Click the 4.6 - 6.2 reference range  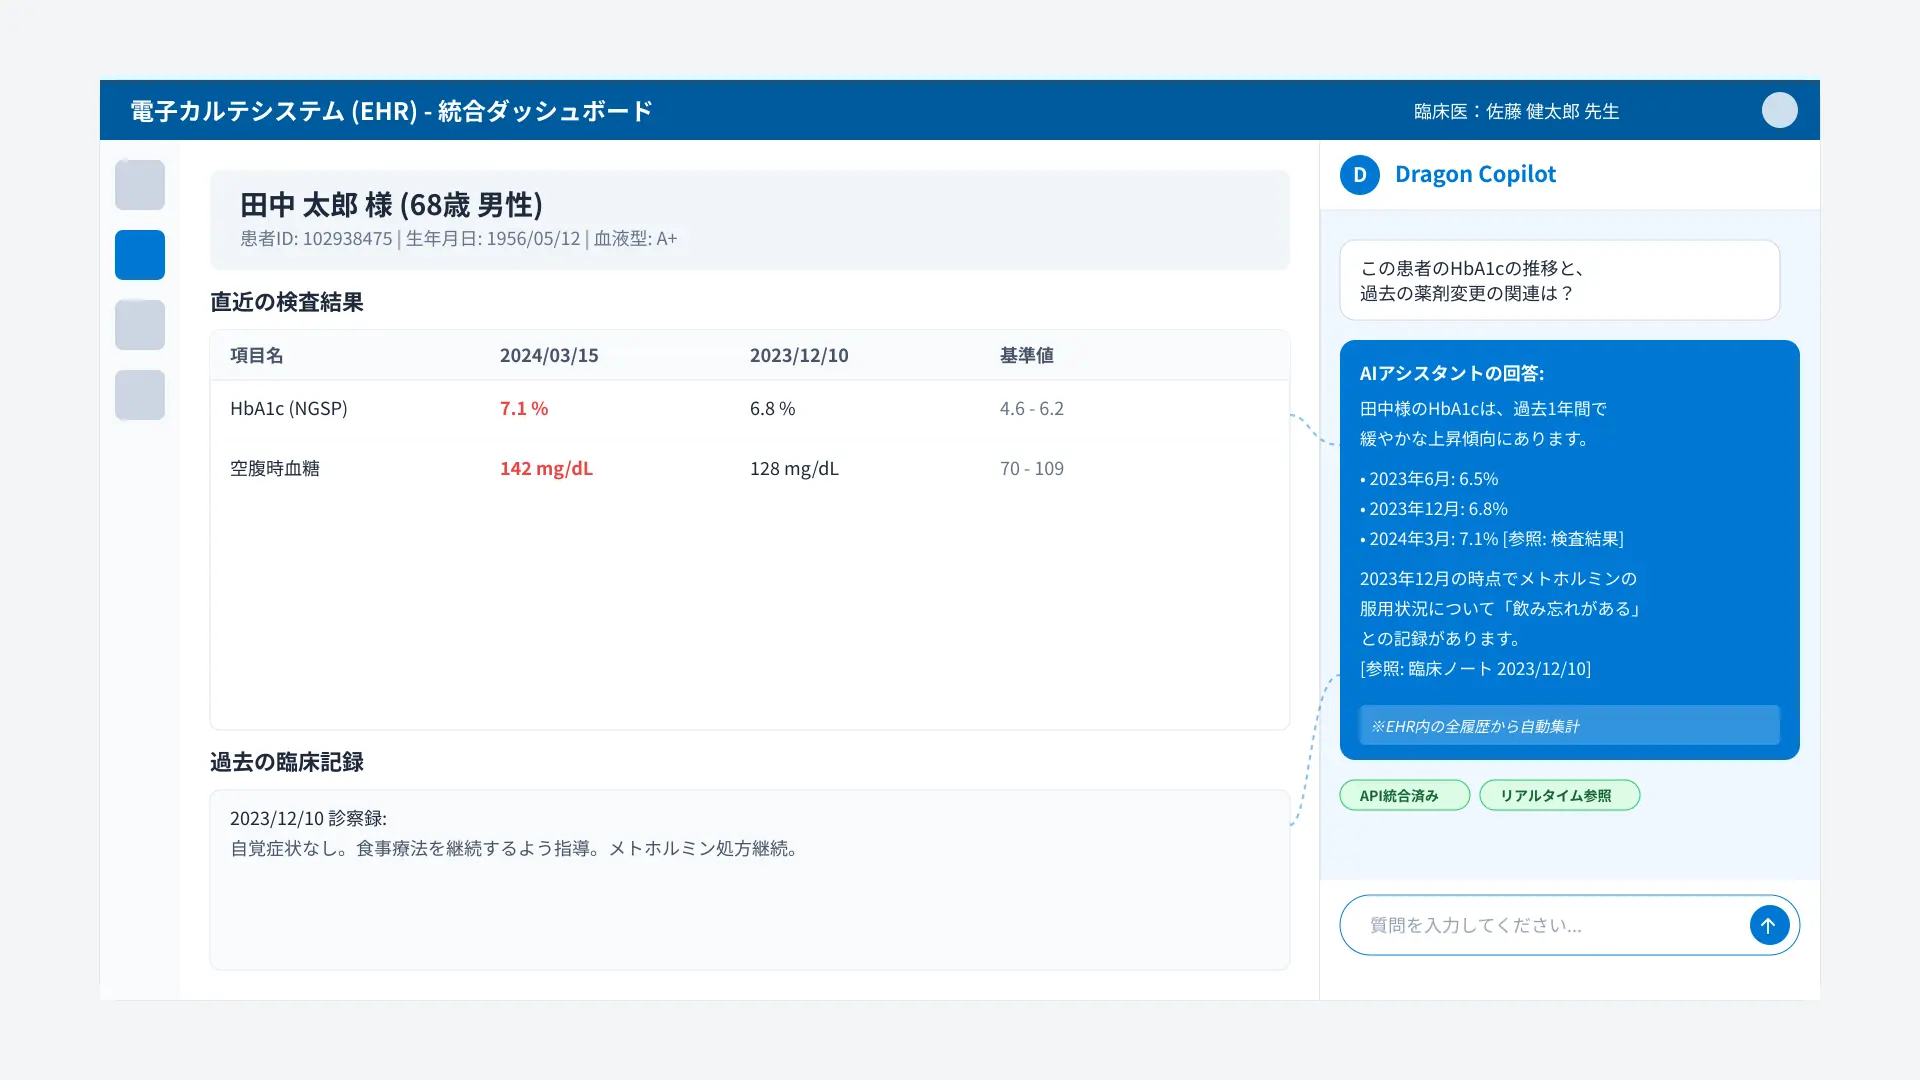click(x=1032, y=408)
